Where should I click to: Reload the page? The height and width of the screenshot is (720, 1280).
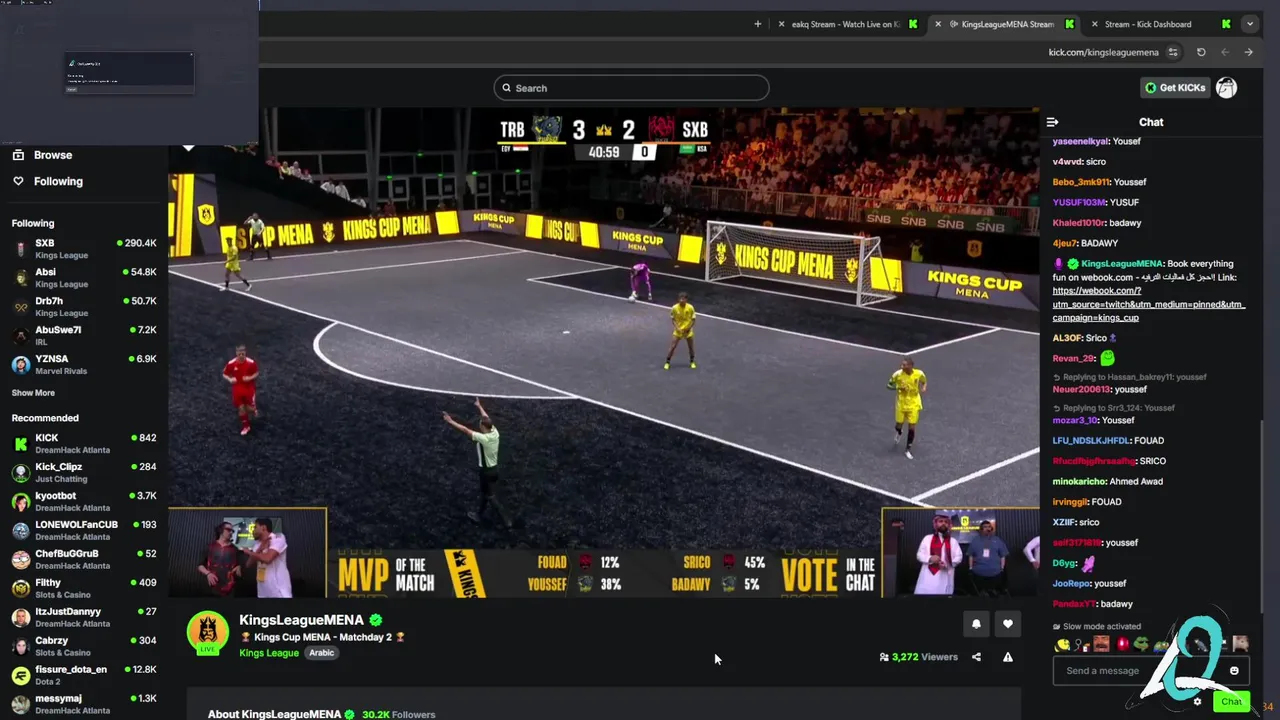(1201, 52)
